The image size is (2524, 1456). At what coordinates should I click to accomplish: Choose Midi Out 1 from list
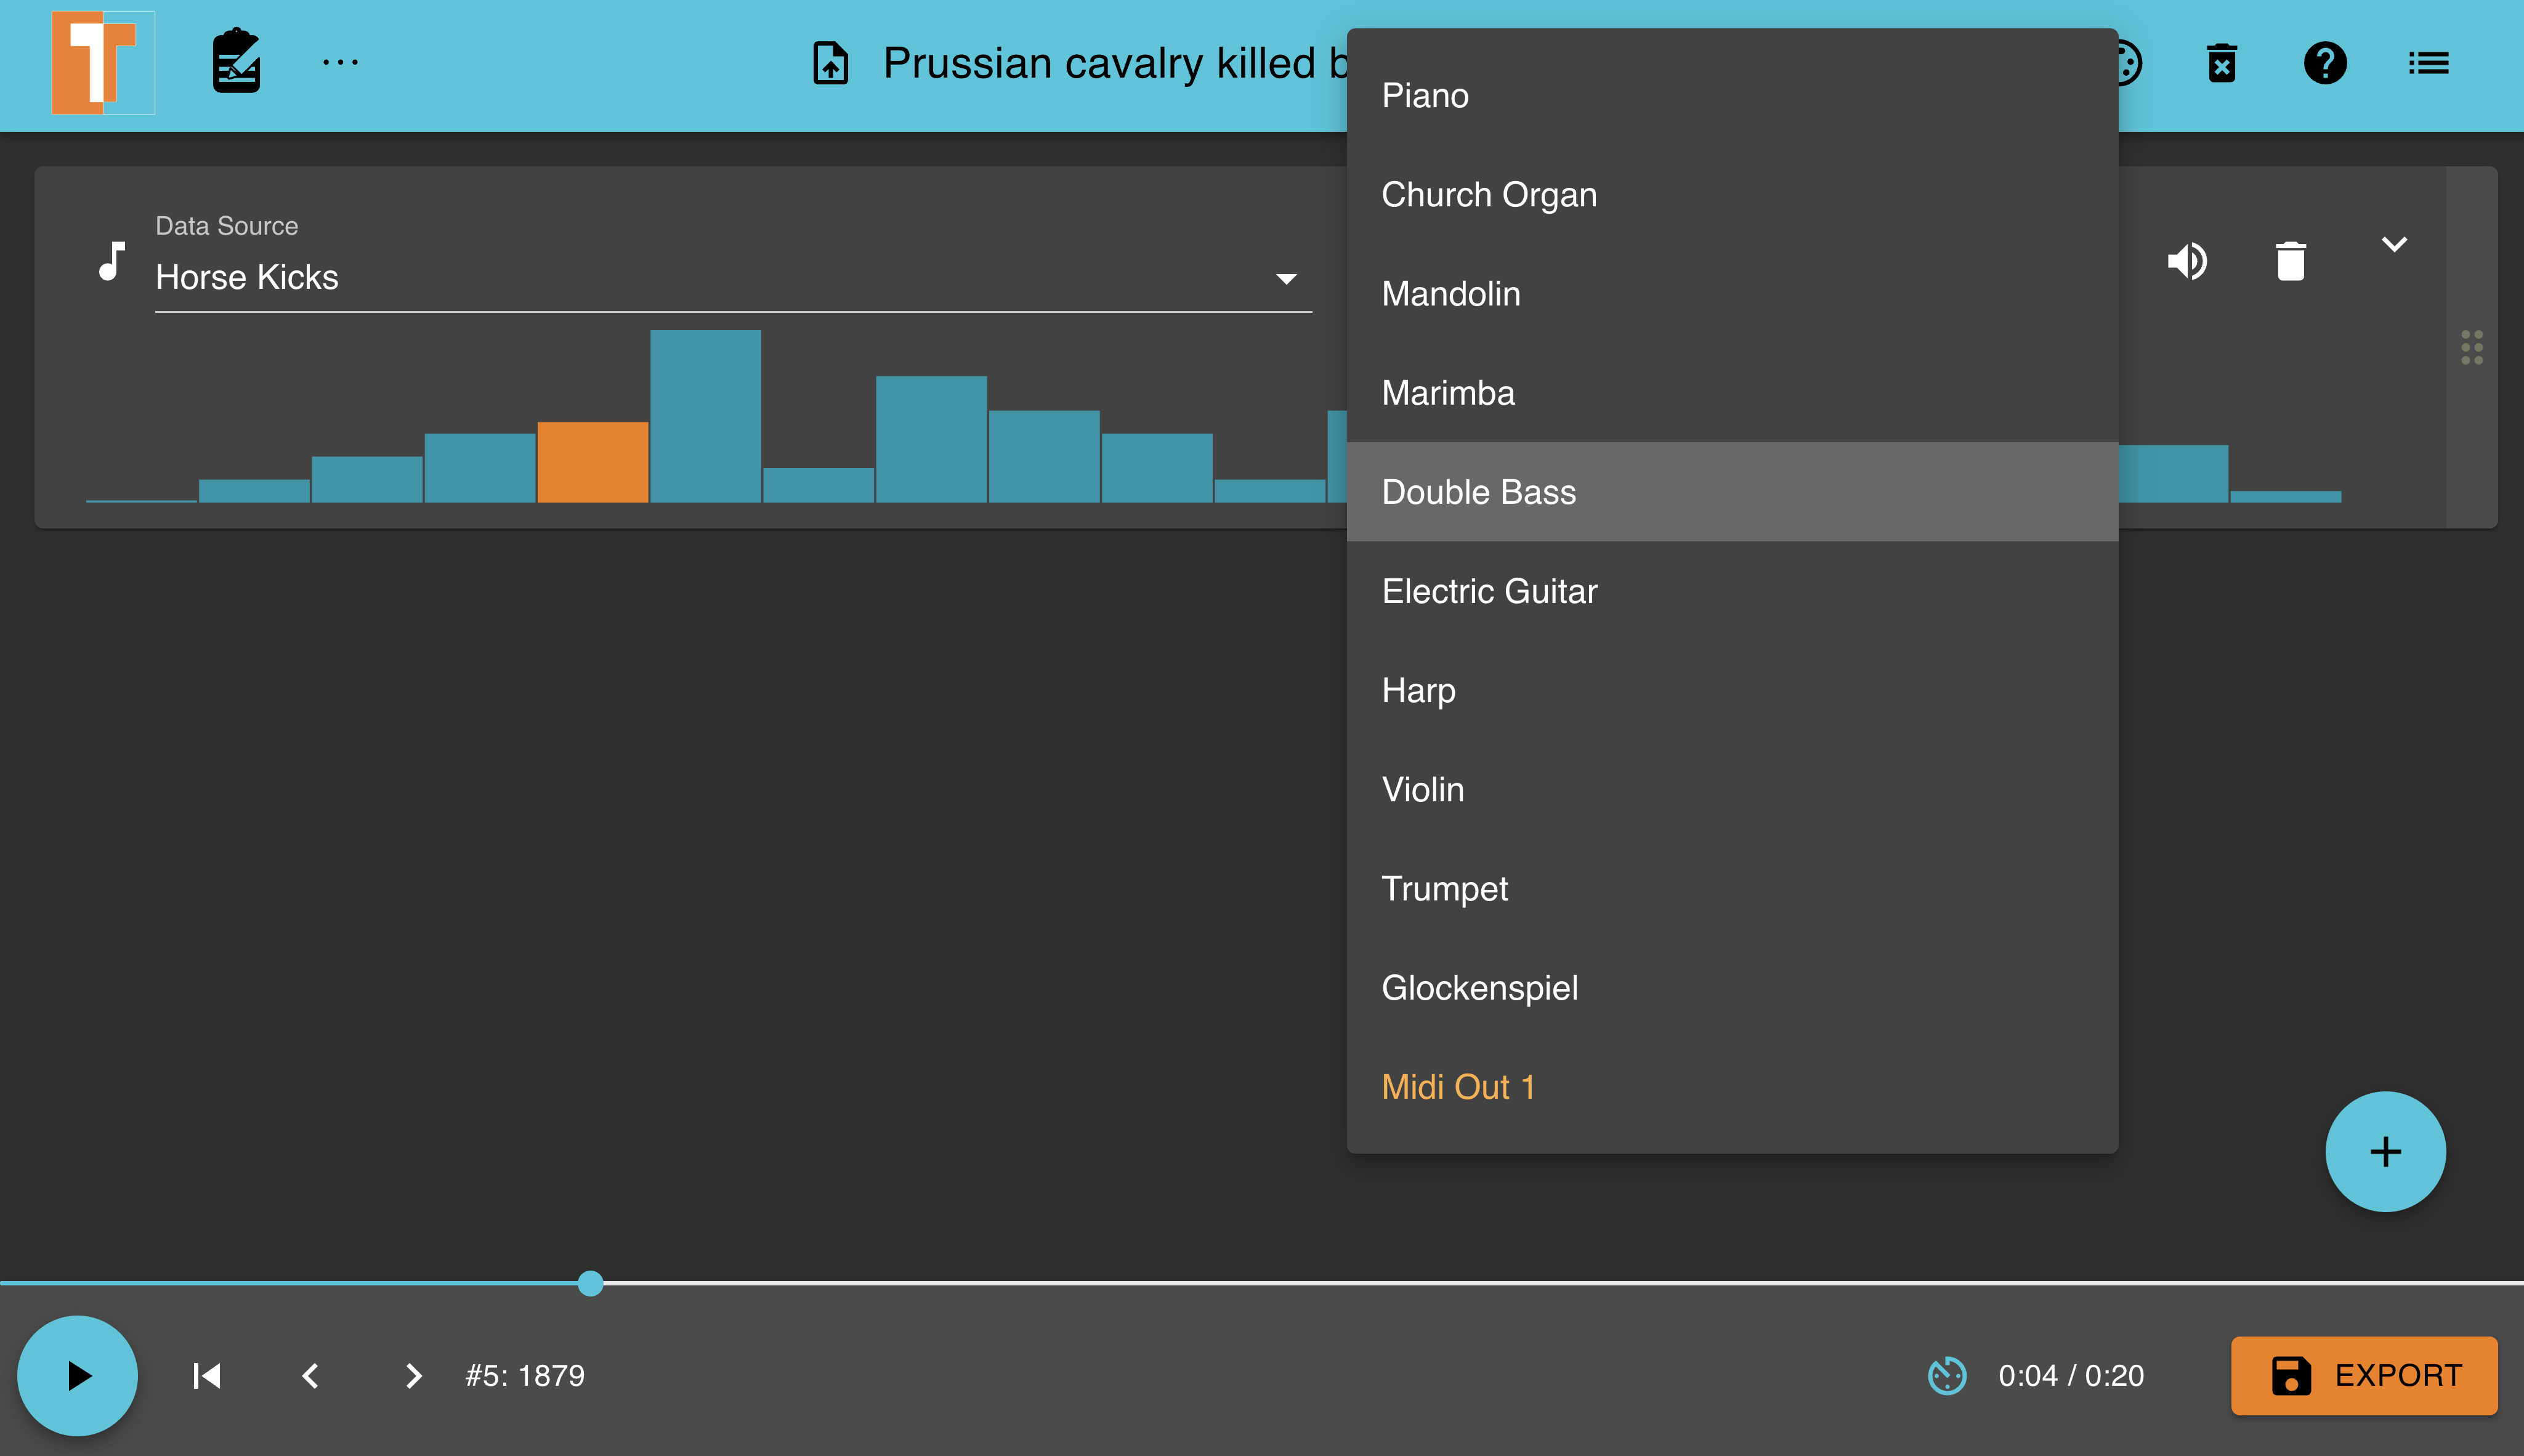click(x=1457, y=1087)
